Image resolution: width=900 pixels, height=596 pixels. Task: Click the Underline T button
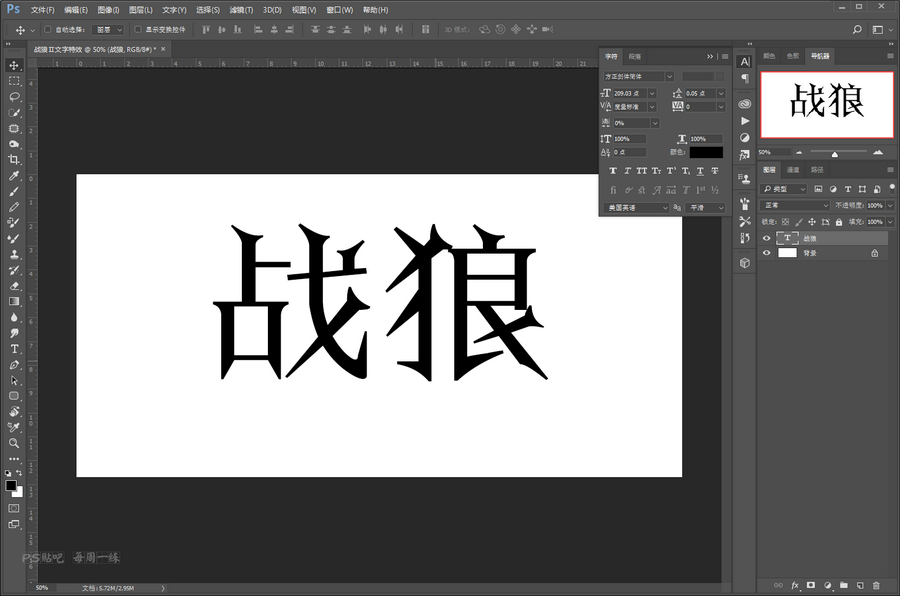700,171
